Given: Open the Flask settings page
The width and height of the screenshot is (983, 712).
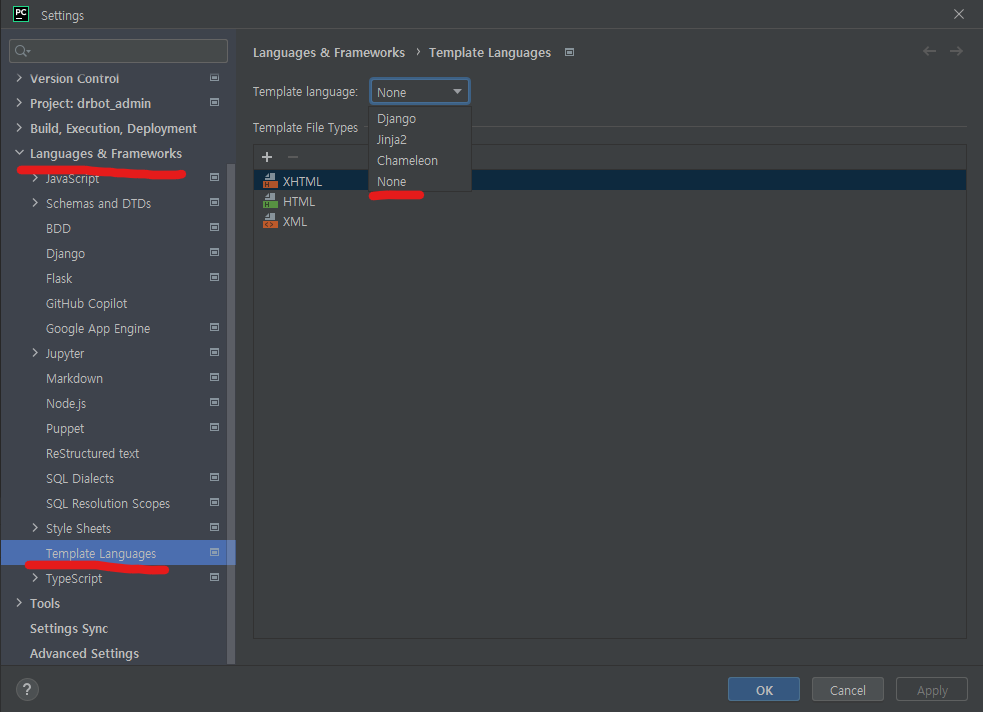Looking at the screenshot, I should click(x=59, y=278).
